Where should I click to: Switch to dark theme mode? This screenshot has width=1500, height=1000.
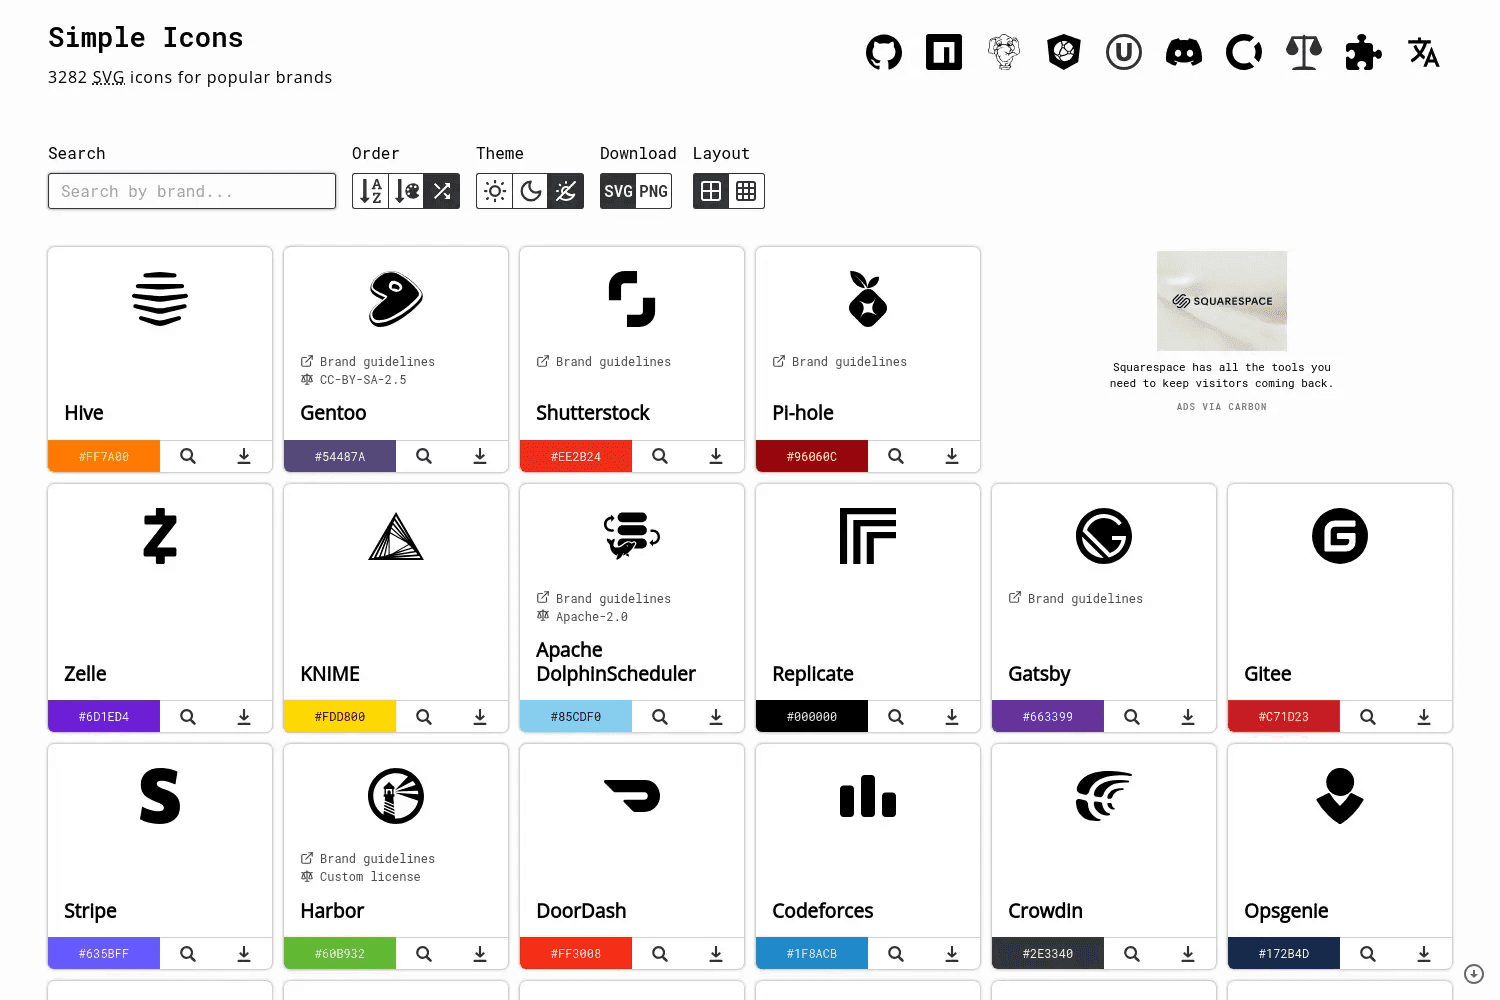(531, 191)
